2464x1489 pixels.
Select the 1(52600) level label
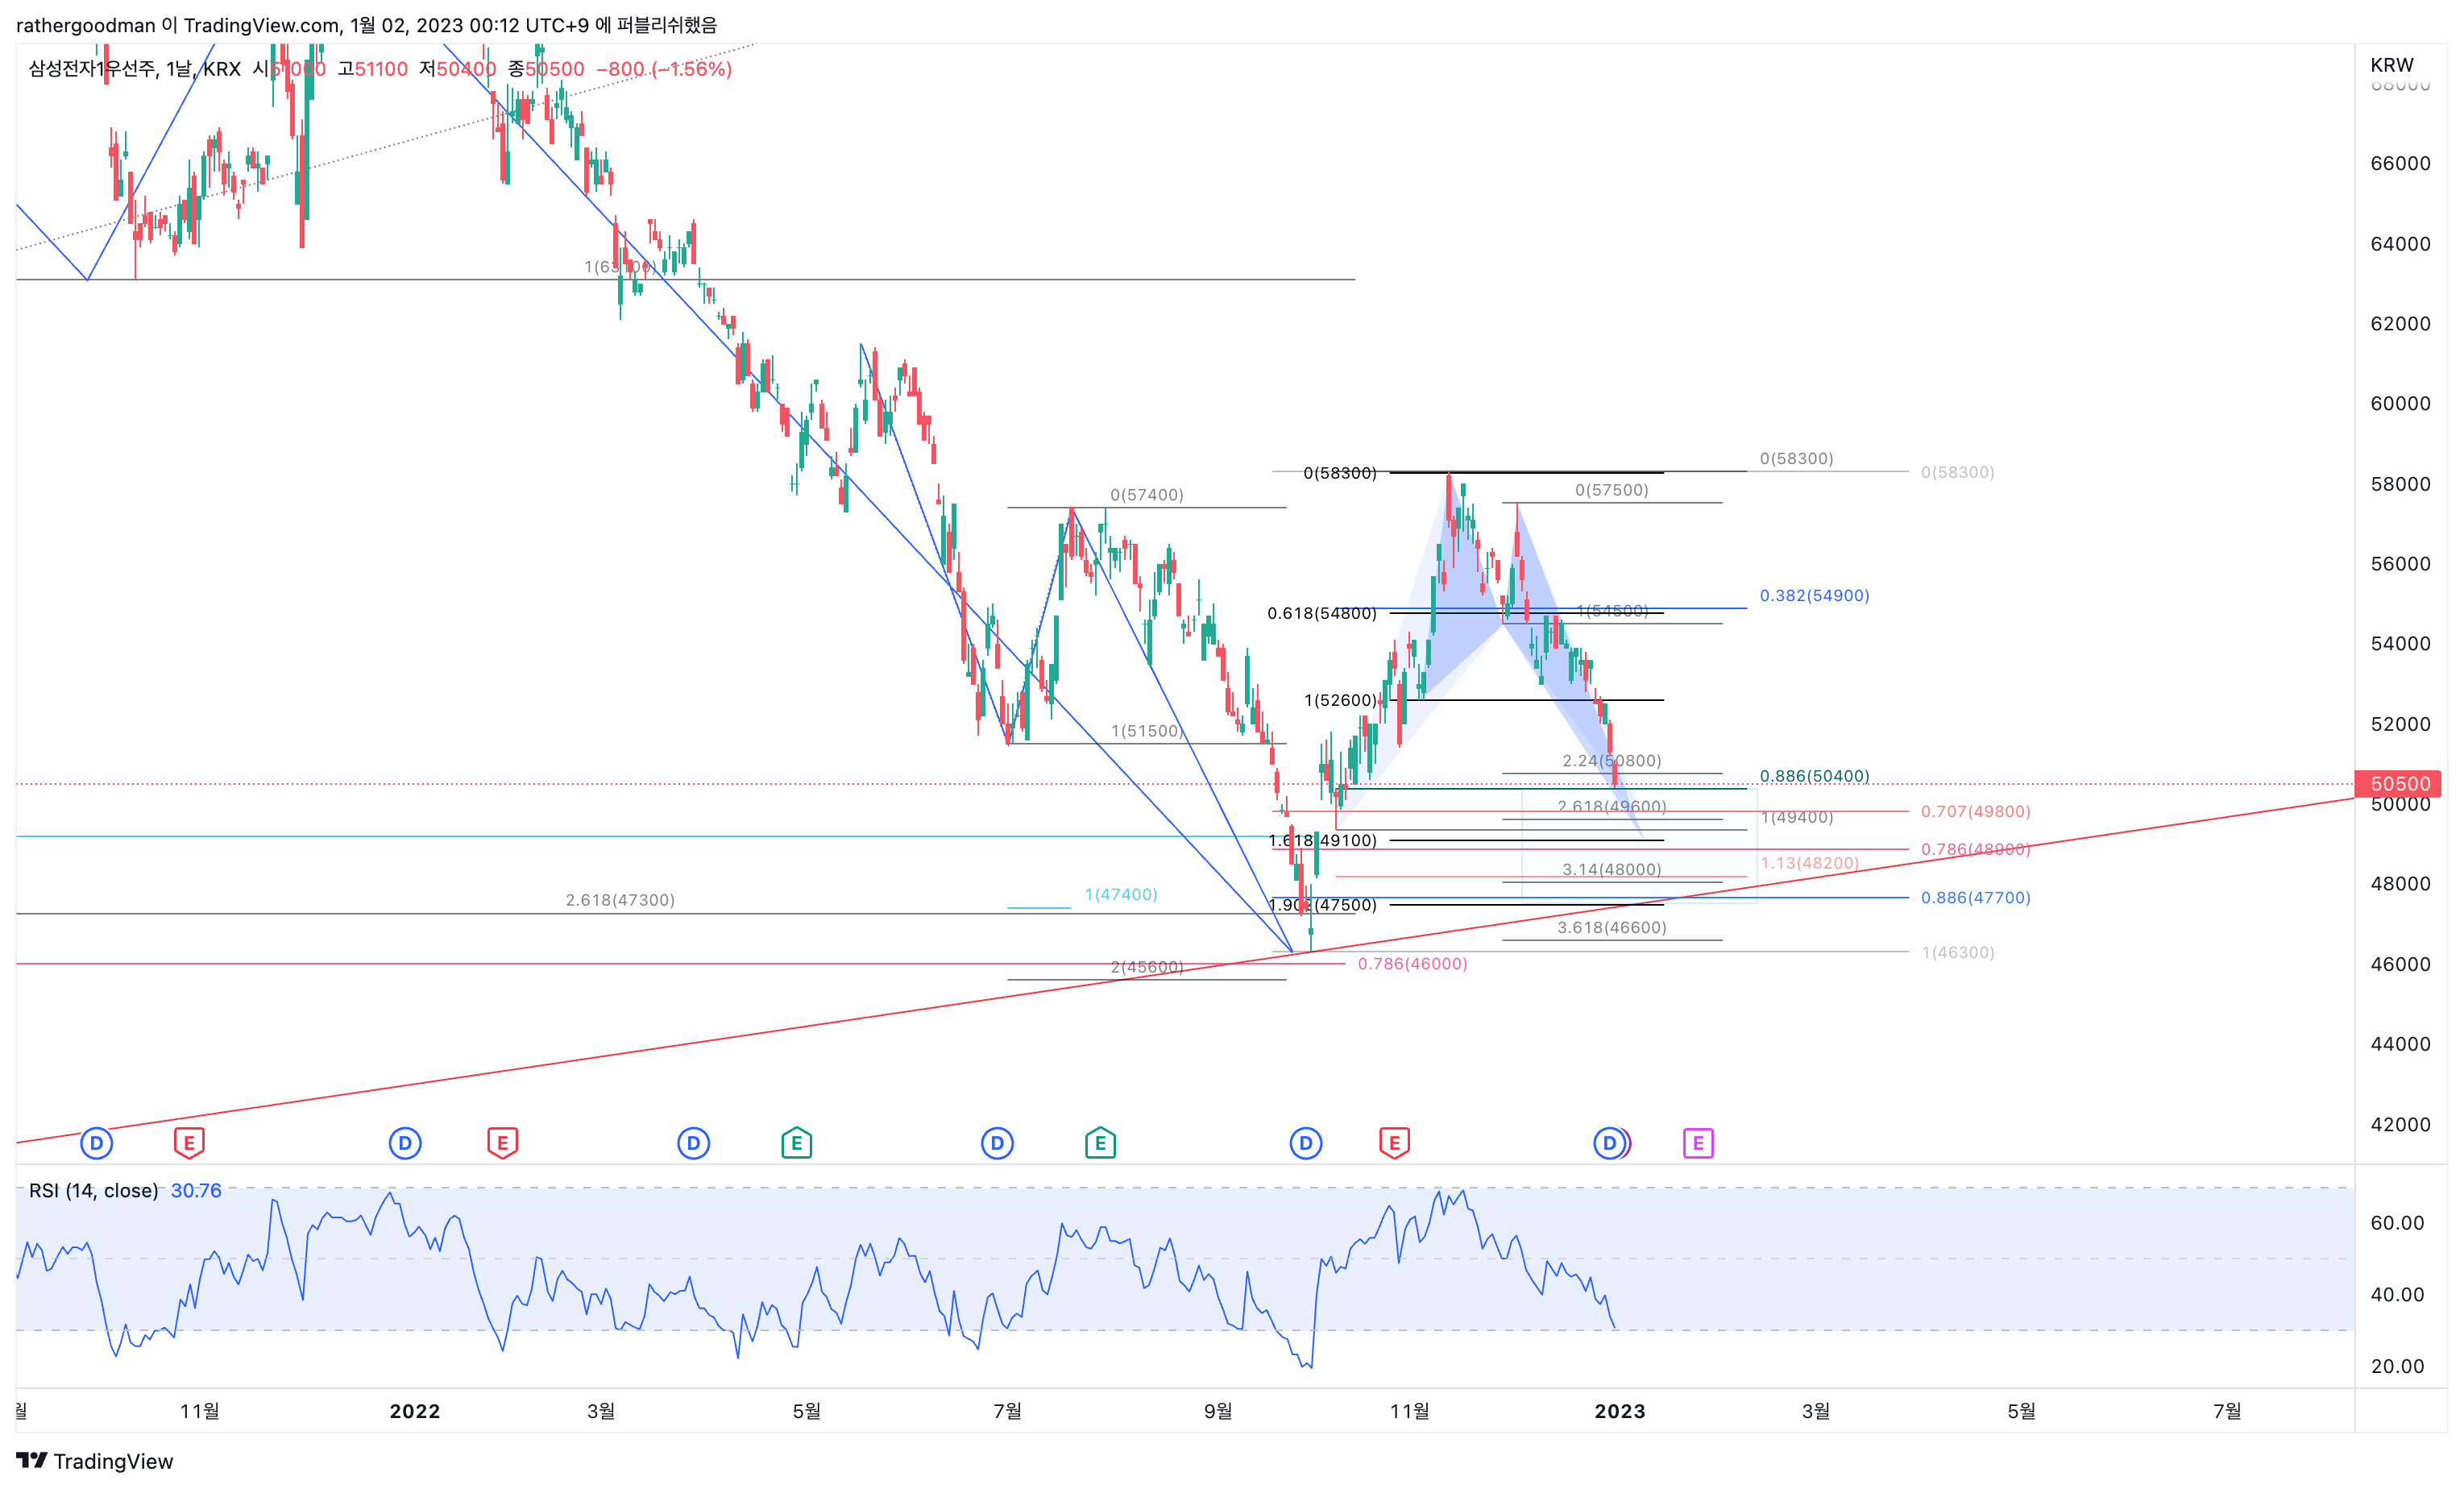1339,700
